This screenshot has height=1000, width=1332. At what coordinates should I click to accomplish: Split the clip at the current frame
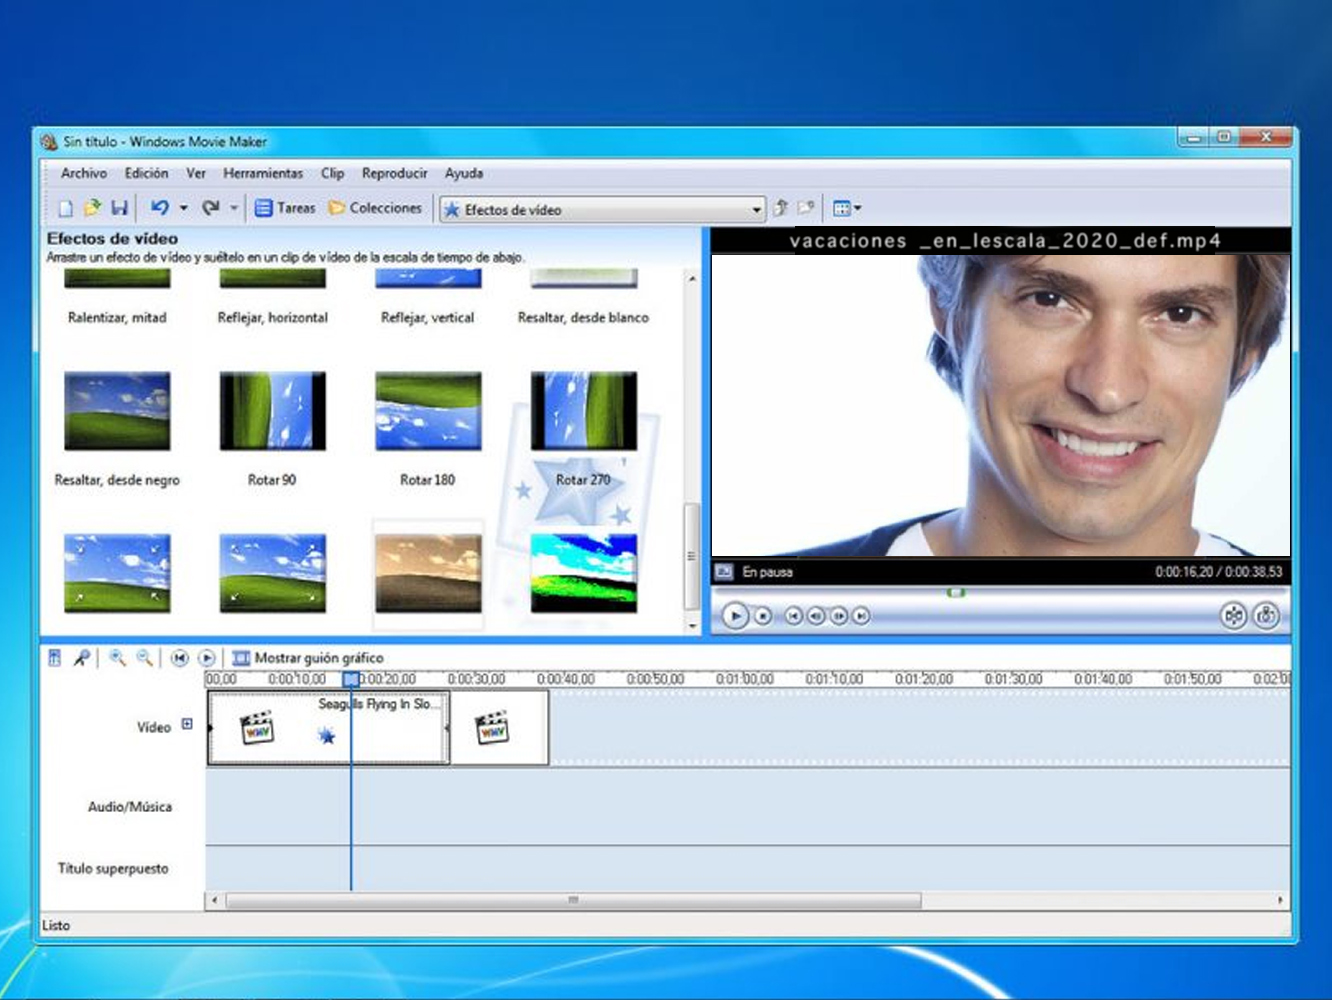tap(1234, 616)
